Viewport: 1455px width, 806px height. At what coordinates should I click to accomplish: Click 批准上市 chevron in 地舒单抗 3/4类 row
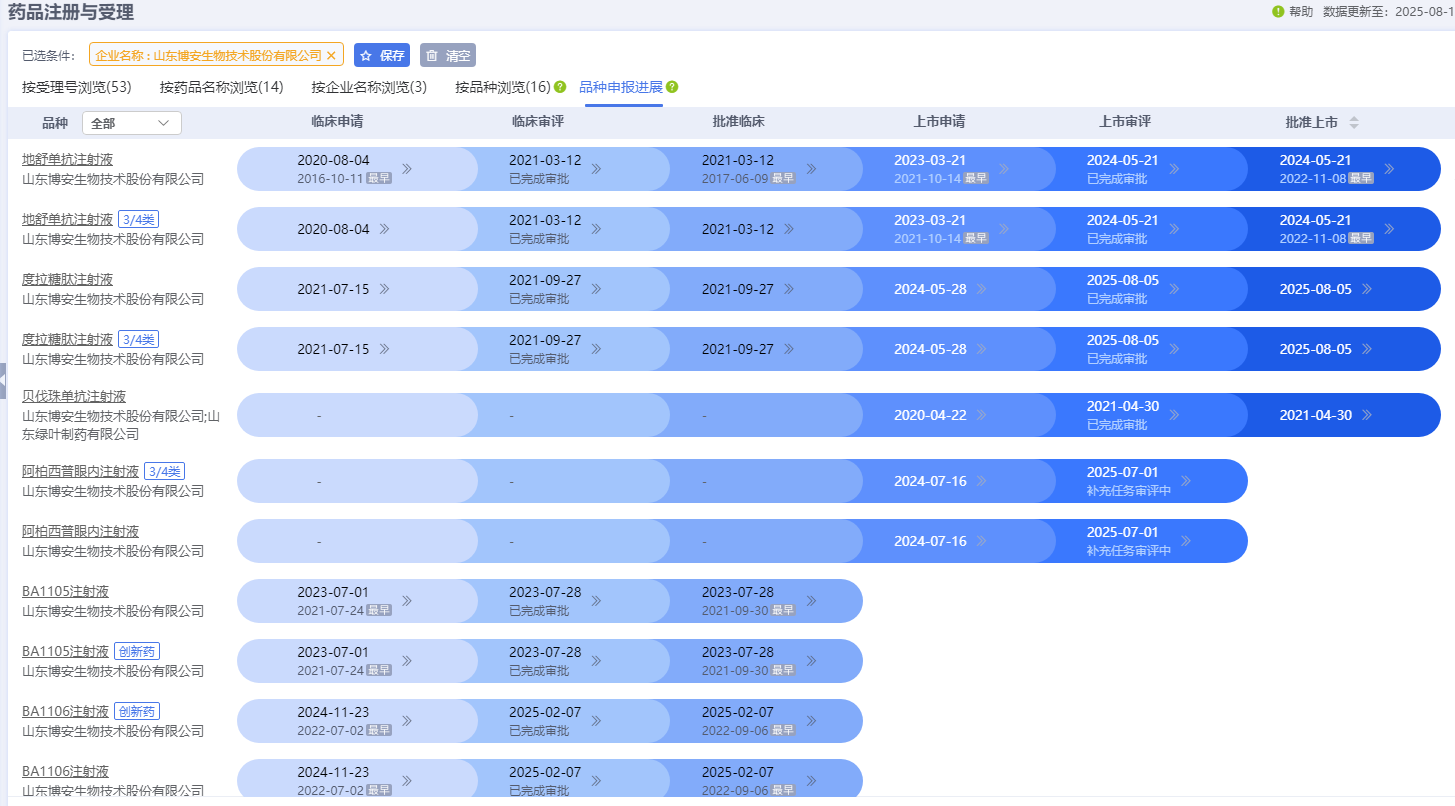(1389, 229)
